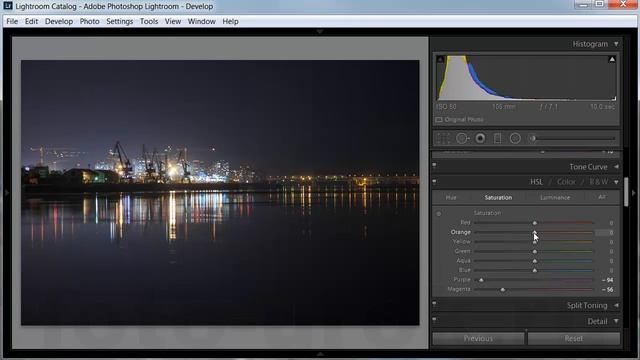Click the Purple saturation value -94
Viewport: 640px width, 360px height.
click(607, 280)
